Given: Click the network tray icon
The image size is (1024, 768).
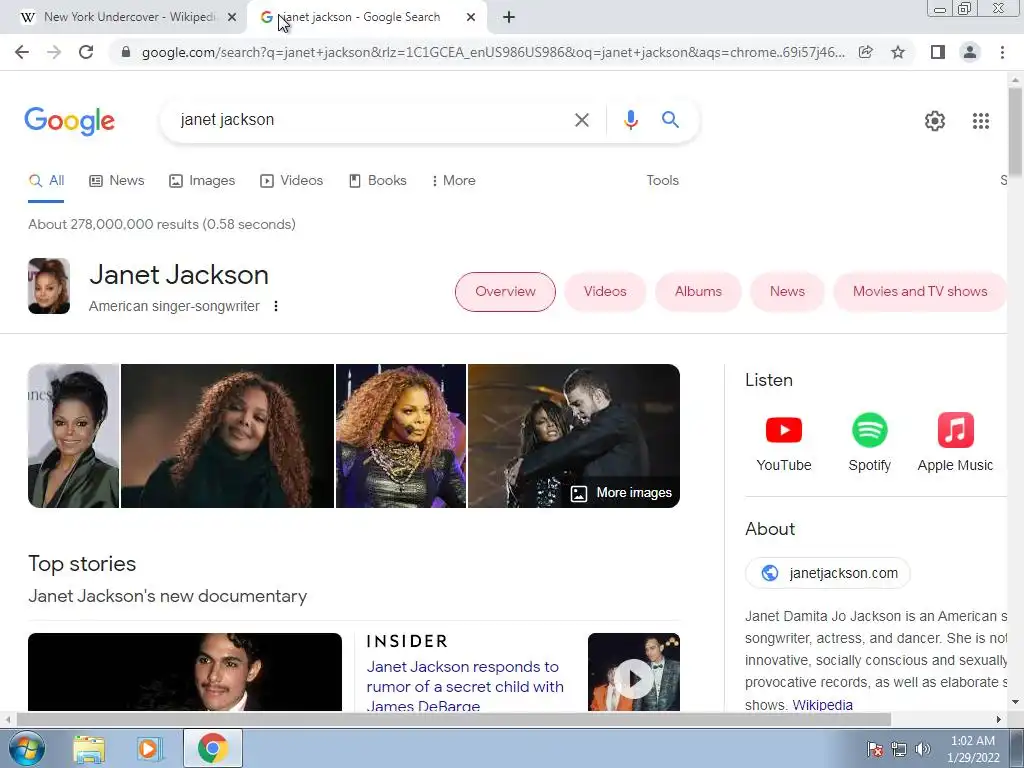Looking at the screenshot, I should point(899,749).
